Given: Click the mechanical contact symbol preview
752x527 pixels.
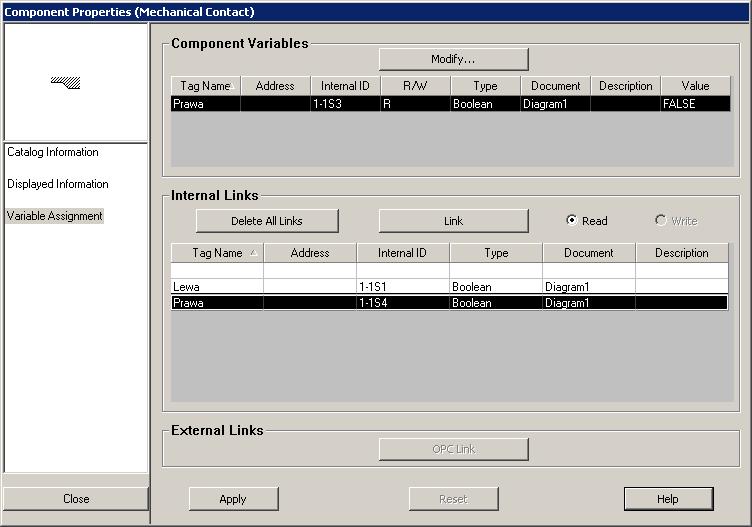Looking at the screenshot, I should 66,82.
